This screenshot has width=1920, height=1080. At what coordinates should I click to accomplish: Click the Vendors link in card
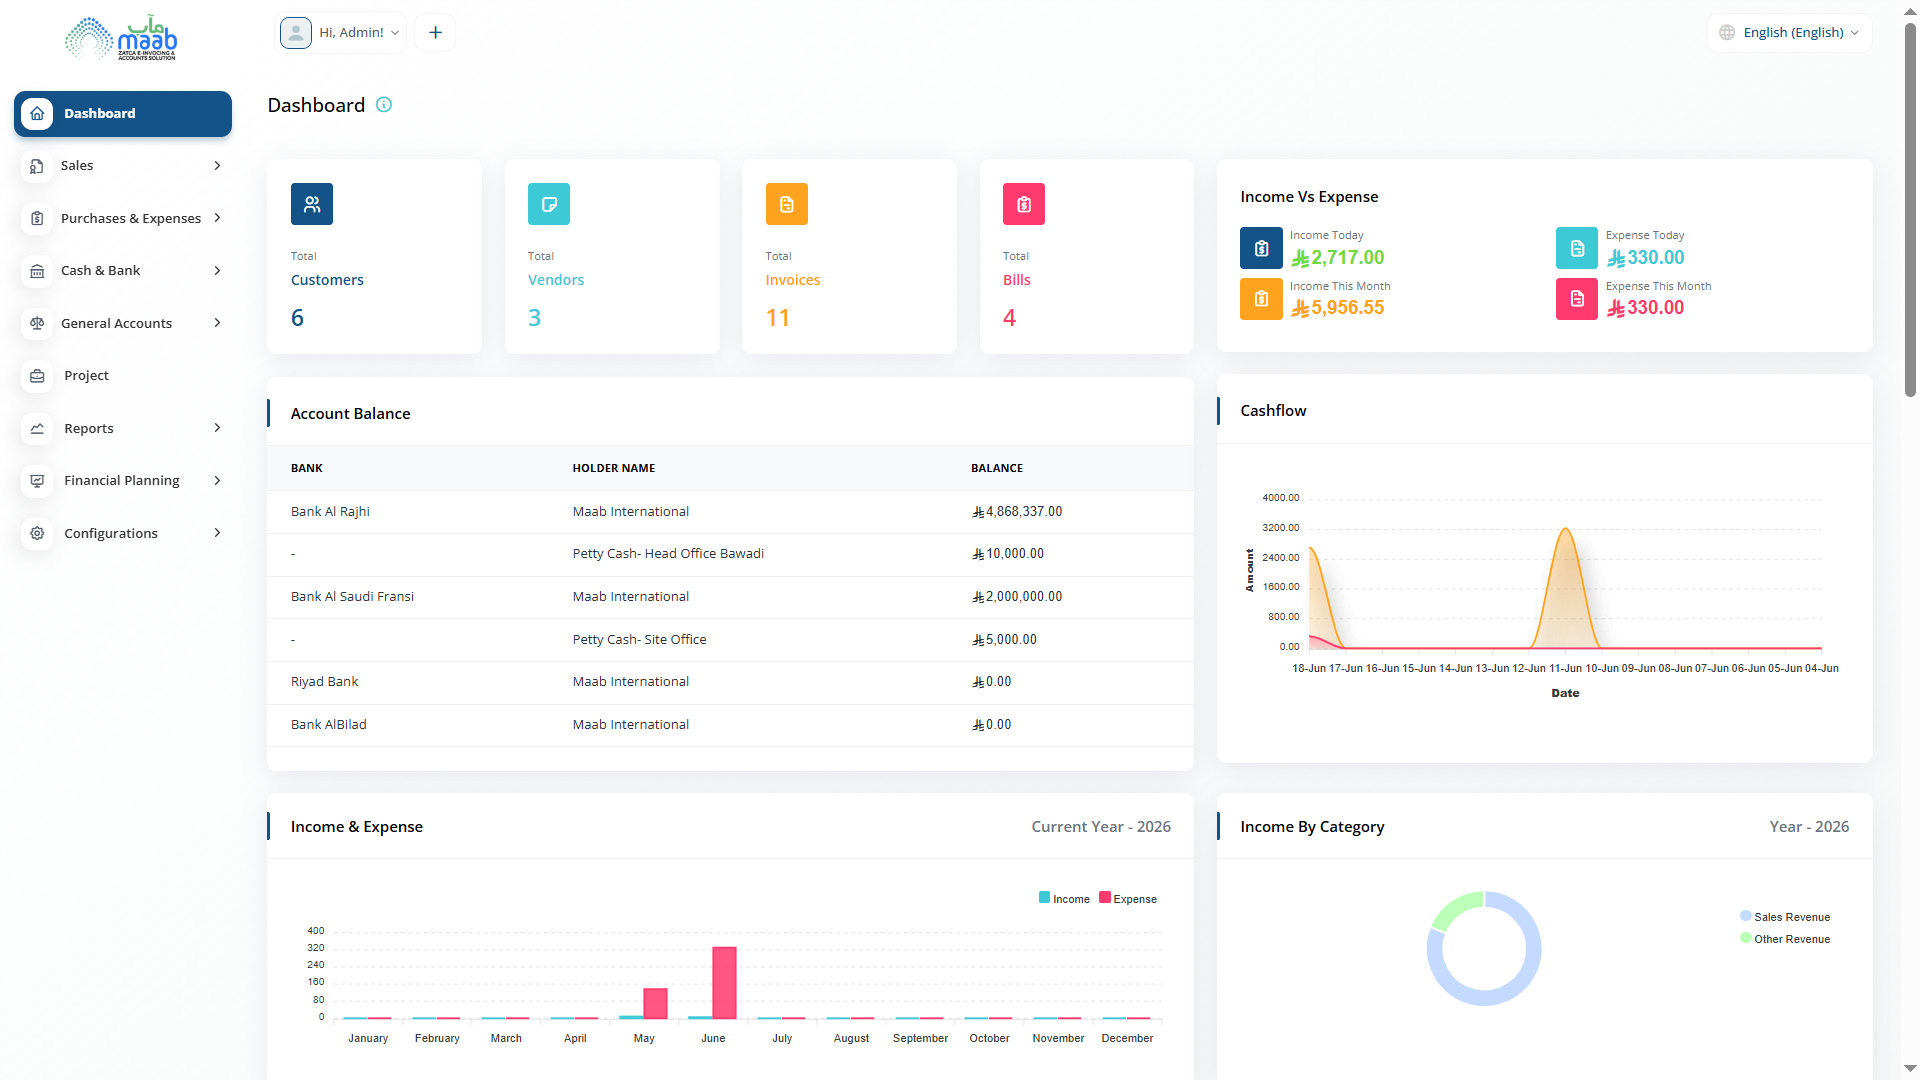tap(556, 281)
